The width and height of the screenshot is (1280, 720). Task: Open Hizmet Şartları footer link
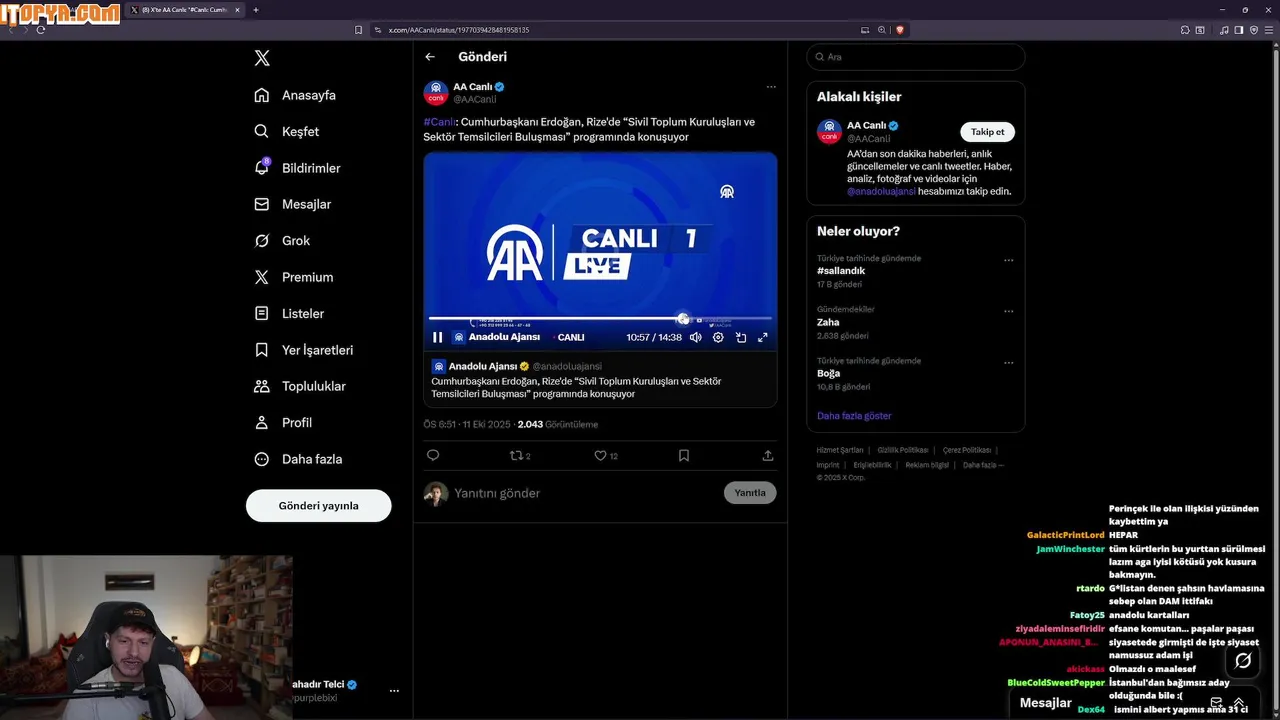839,450
